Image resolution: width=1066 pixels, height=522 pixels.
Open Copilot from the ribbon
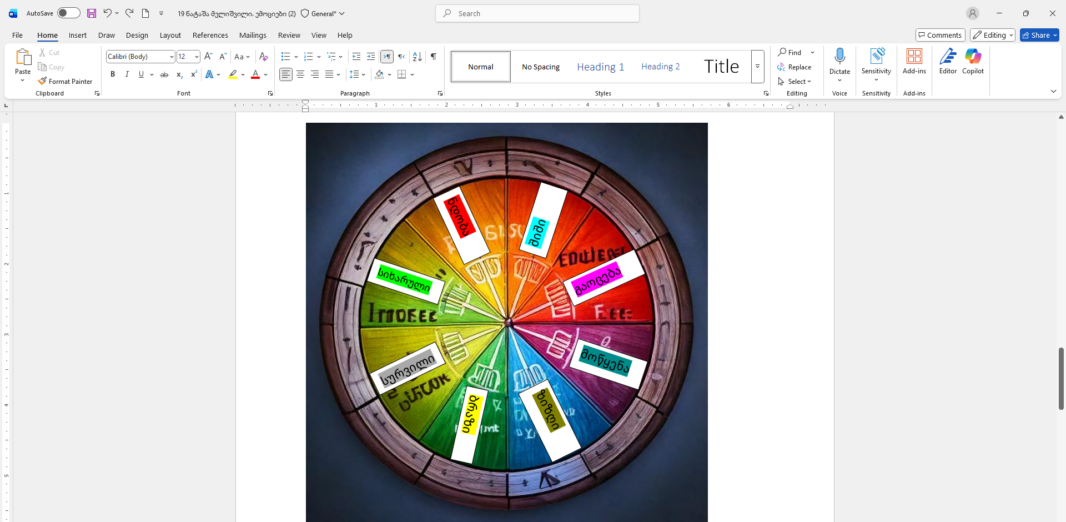coord(973,61)
